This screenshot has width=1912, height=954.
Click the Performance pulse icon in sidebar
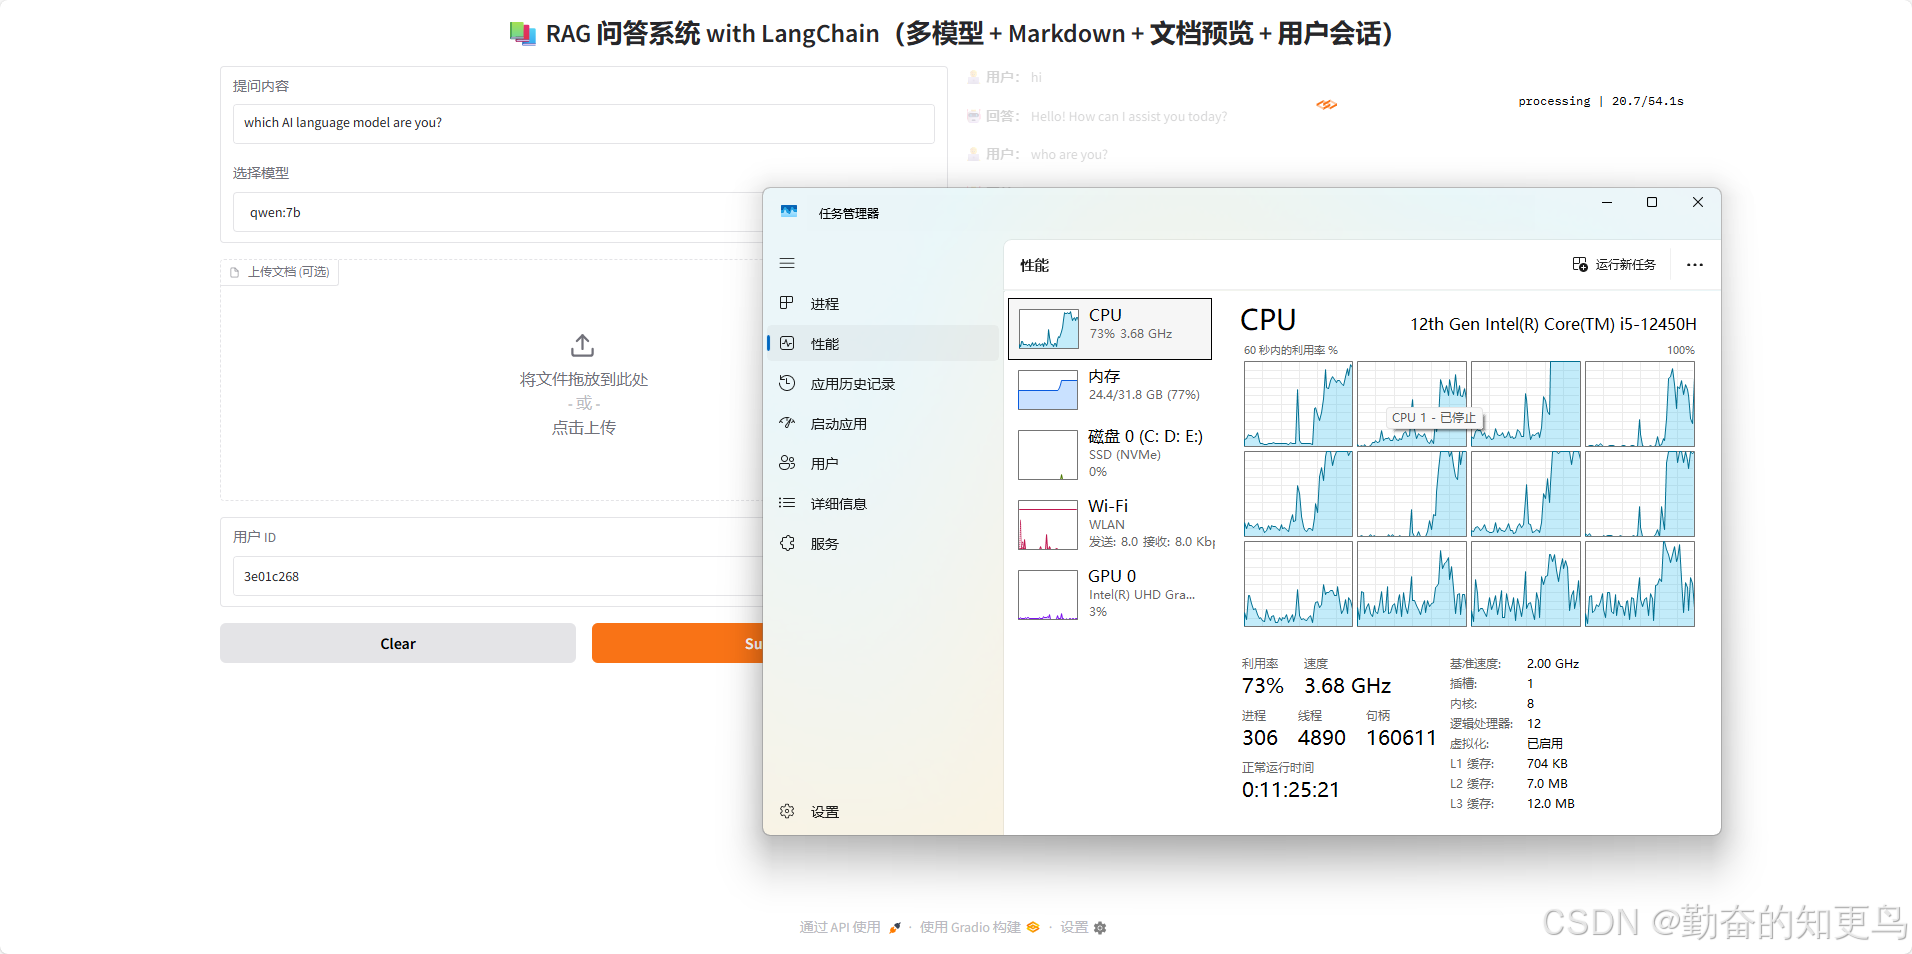tap(787, 343)
